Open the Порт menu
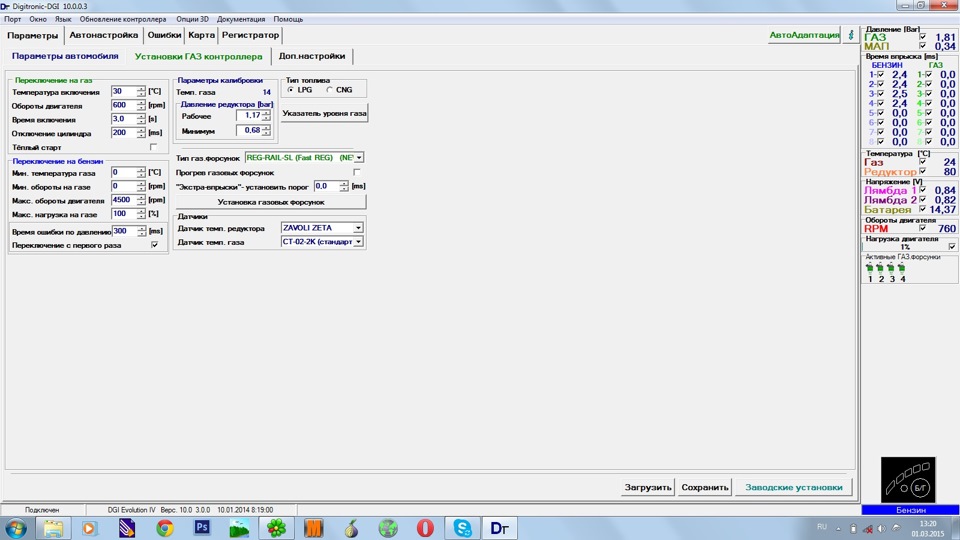960x540 pixels. (12, 19)
